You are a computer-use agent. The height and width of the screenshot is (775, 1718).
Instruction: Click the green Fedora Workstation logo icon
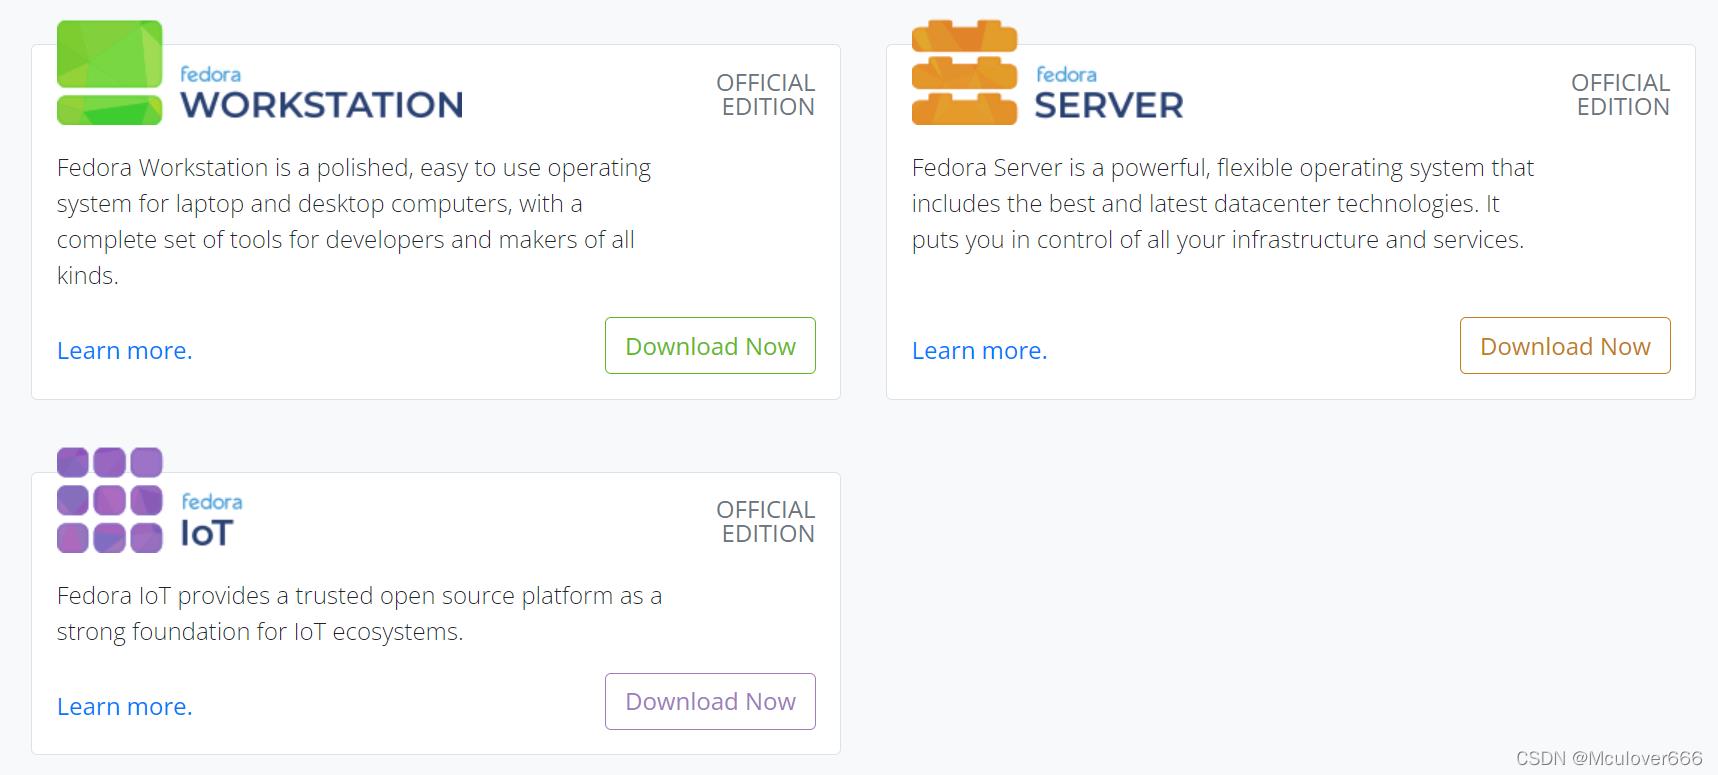pyautogui.click(x=109, y=72)
